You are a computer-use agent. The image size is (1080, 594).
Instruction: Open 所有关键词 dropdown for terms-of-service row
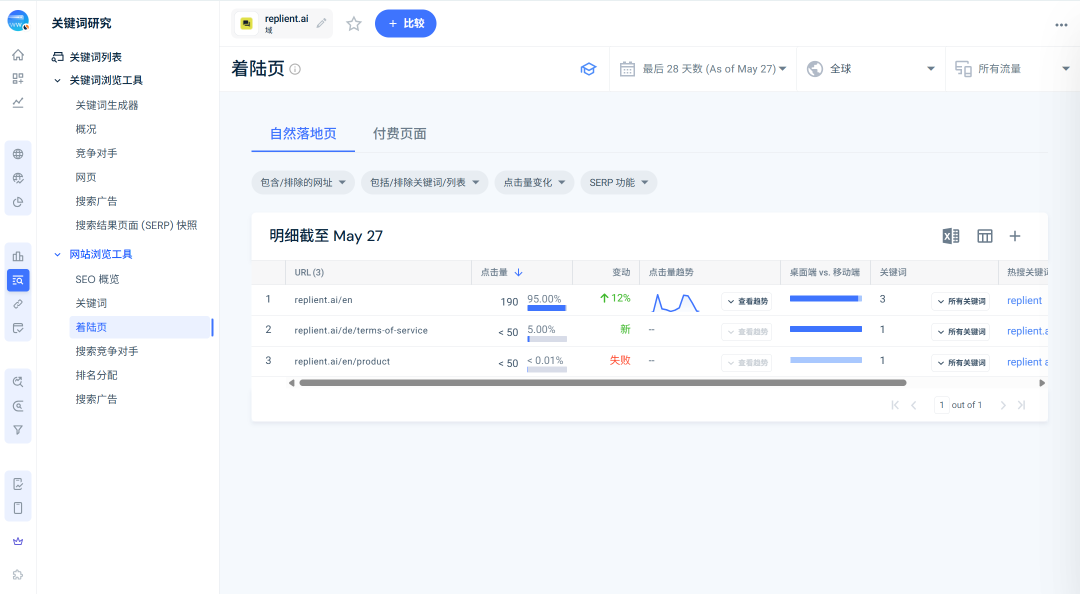pos(960,331)
